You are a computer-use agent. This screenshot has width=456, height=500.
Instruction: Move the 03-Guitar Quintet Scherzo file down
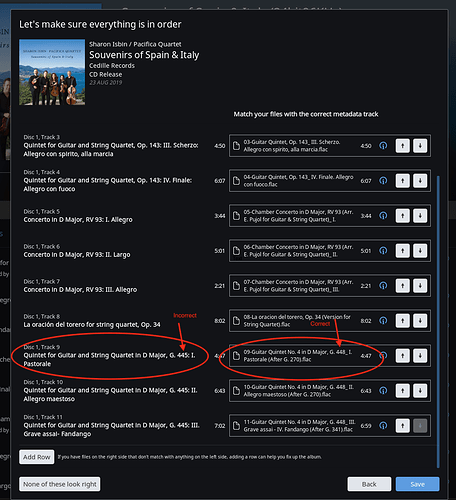(x=420, y=146)
